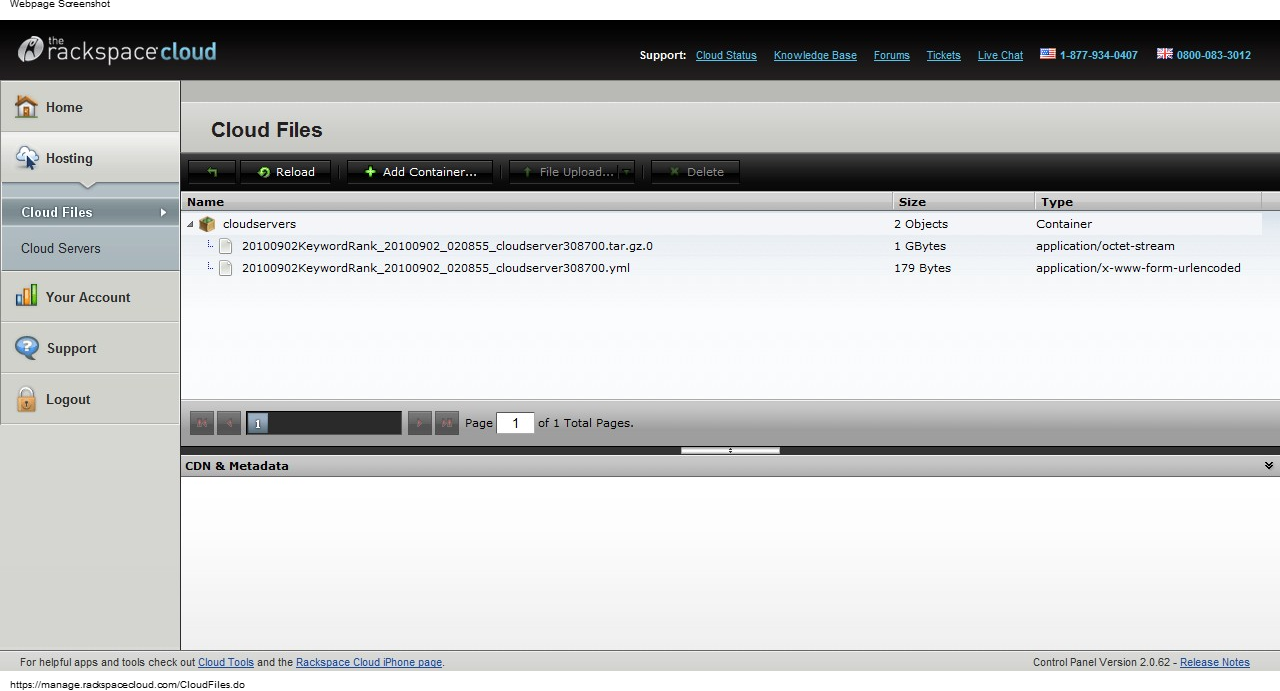The width and height of the screenshot is (1280, 691).
Task: Click the Home house icon
Action: [x=26, y=107]
